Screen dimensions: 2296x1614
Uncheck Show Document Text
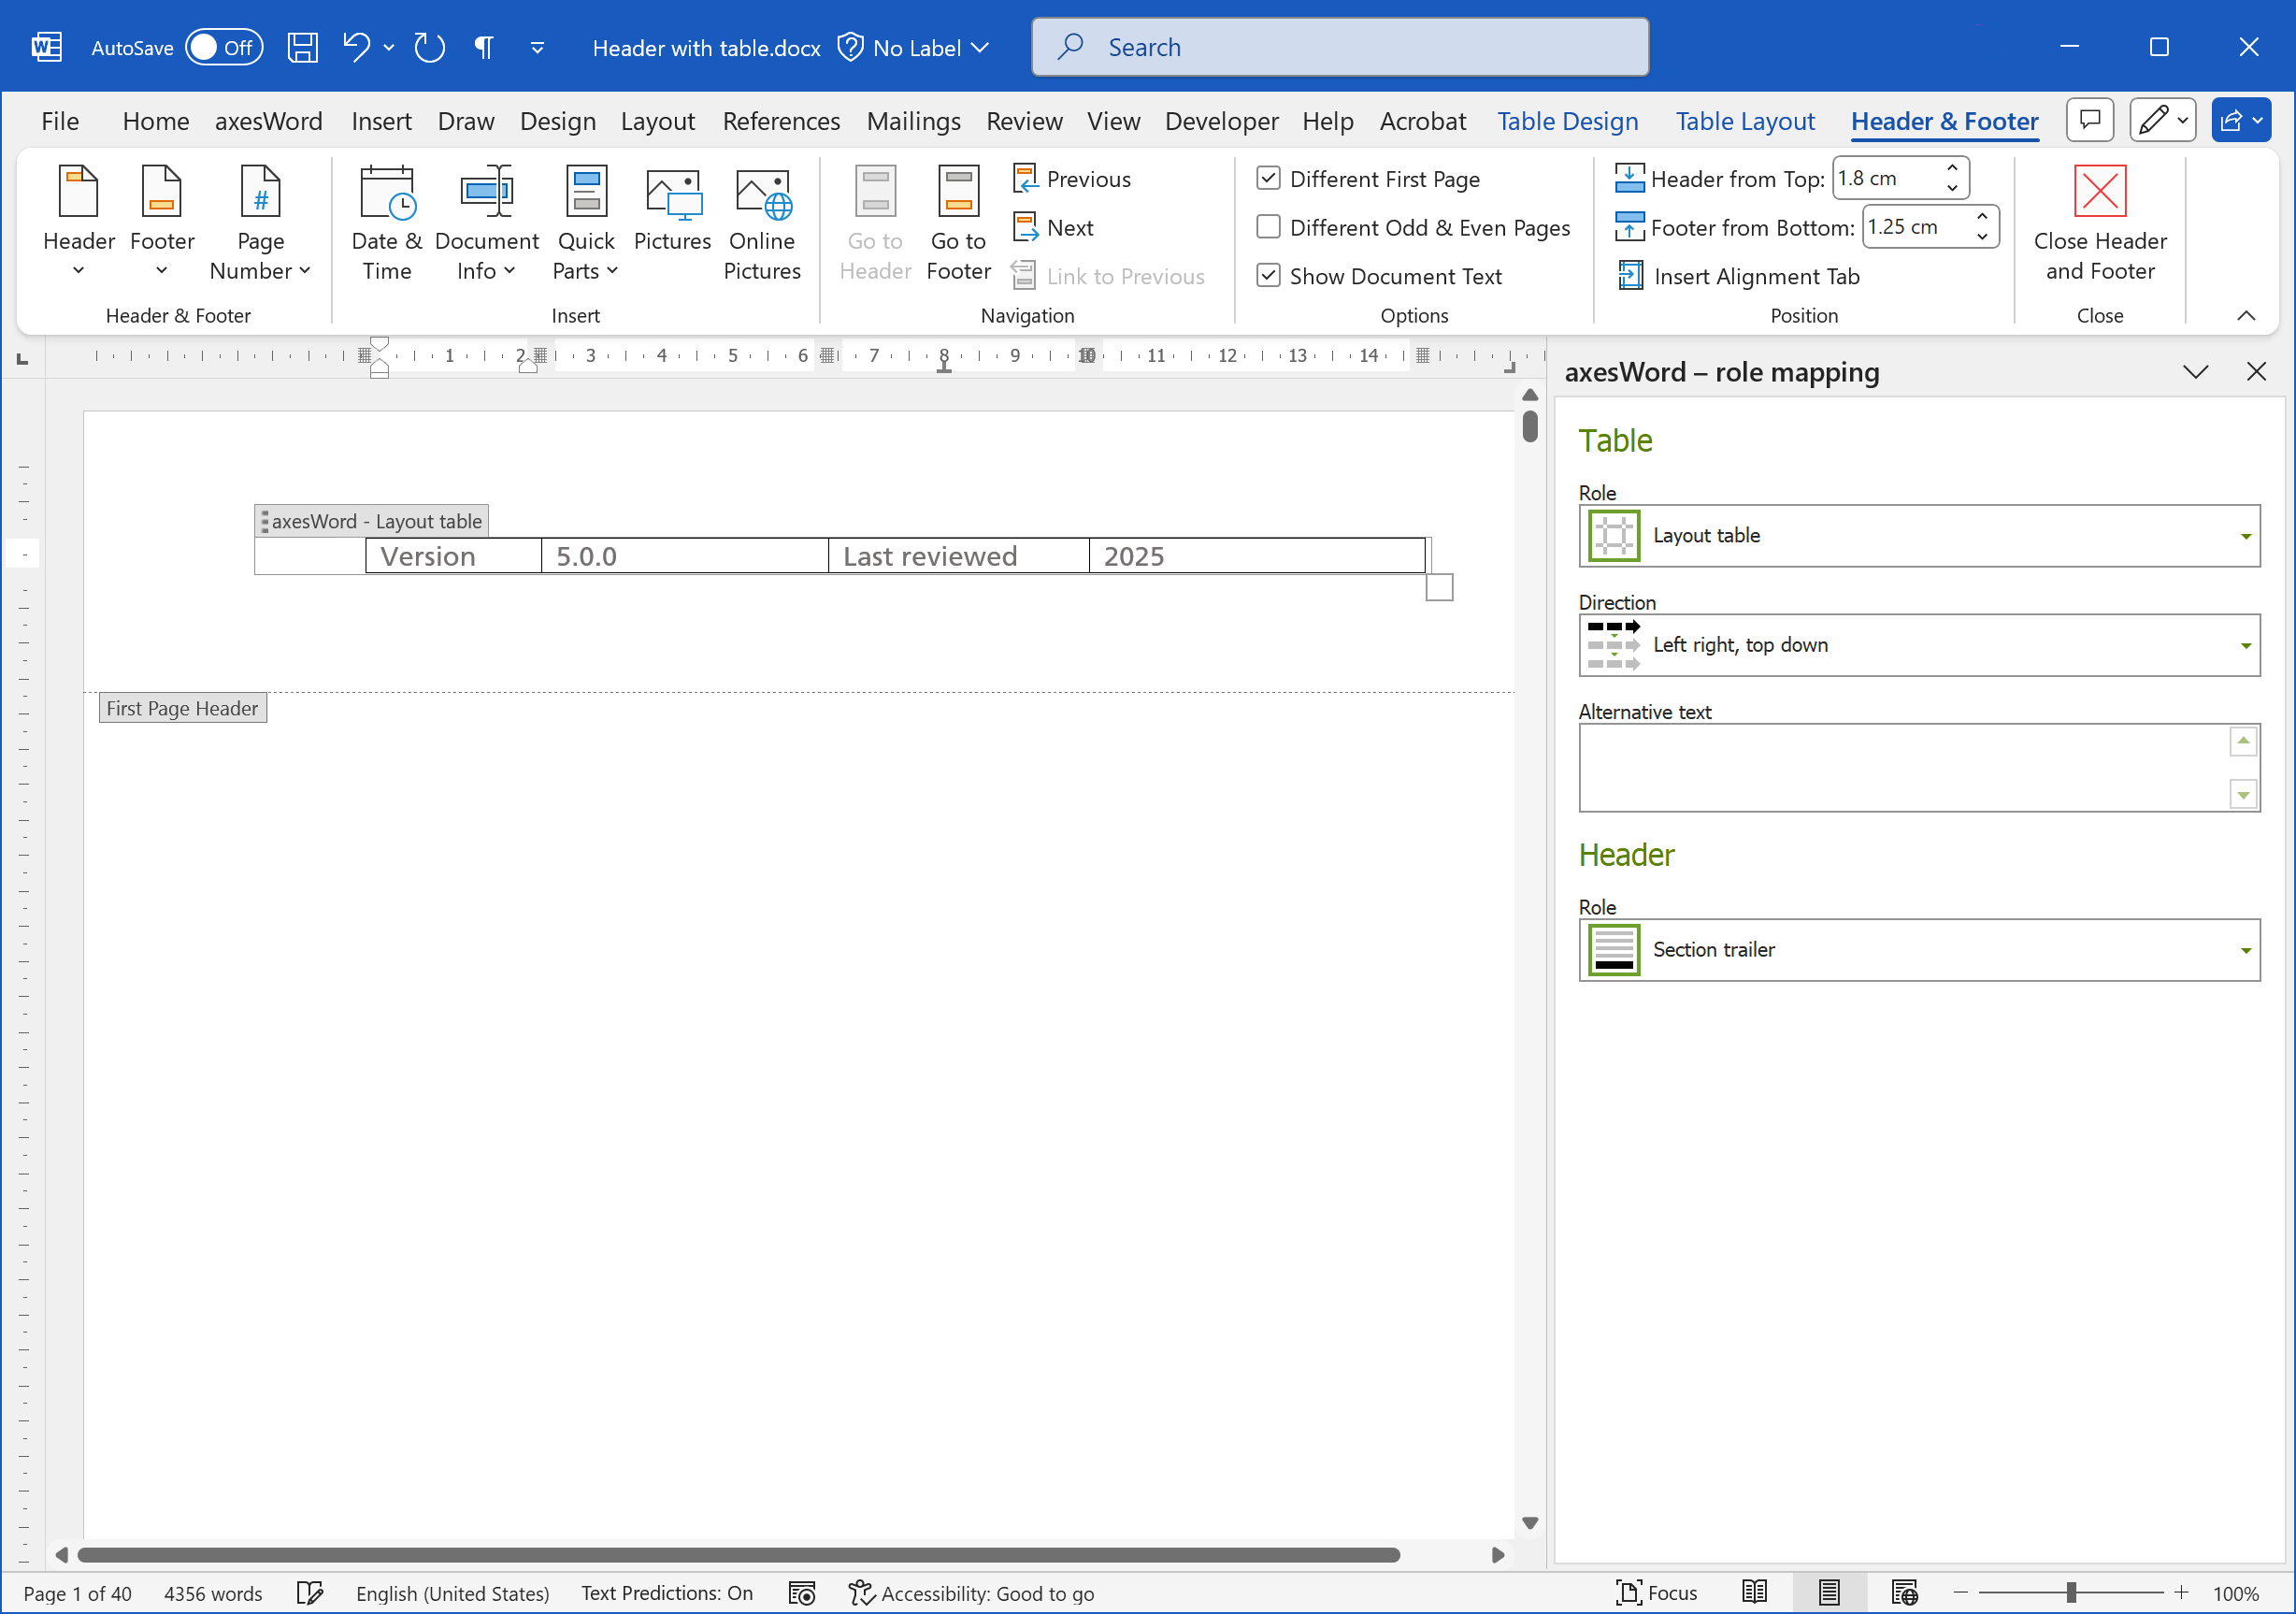[1268, 275]
